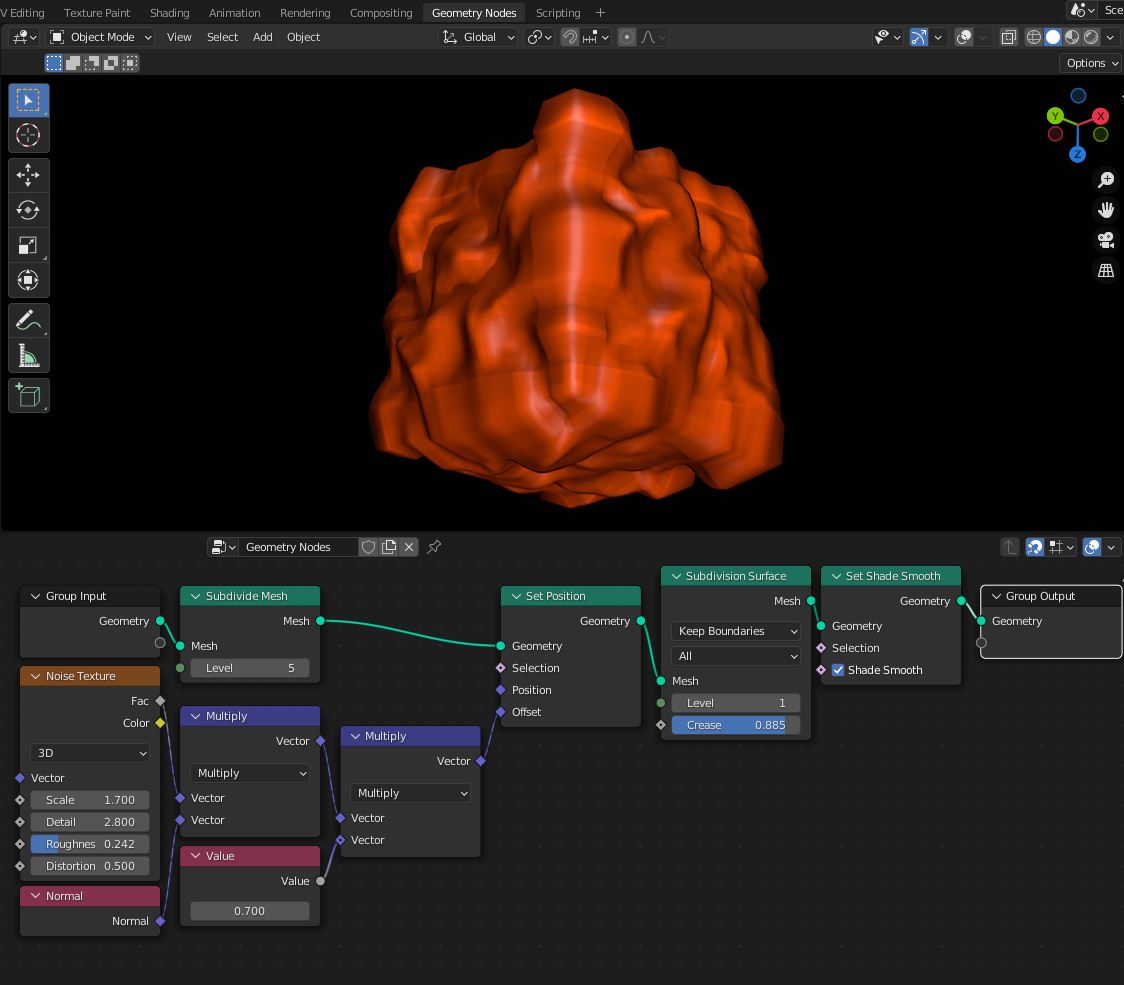Select the Annotate pencil tool
1124x985 pixels.
pyautogui.click(x=28, y=320)
